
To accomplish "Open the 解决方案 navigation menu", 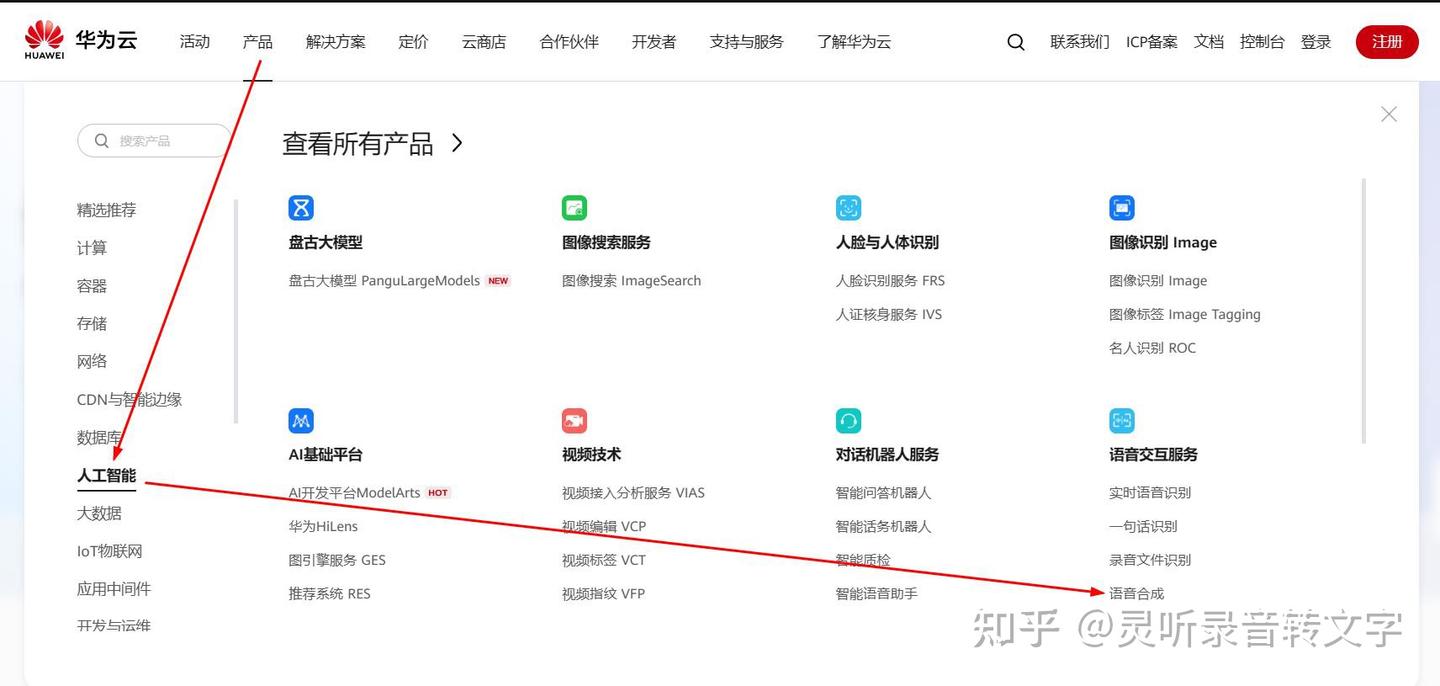I will click(336, 42).
